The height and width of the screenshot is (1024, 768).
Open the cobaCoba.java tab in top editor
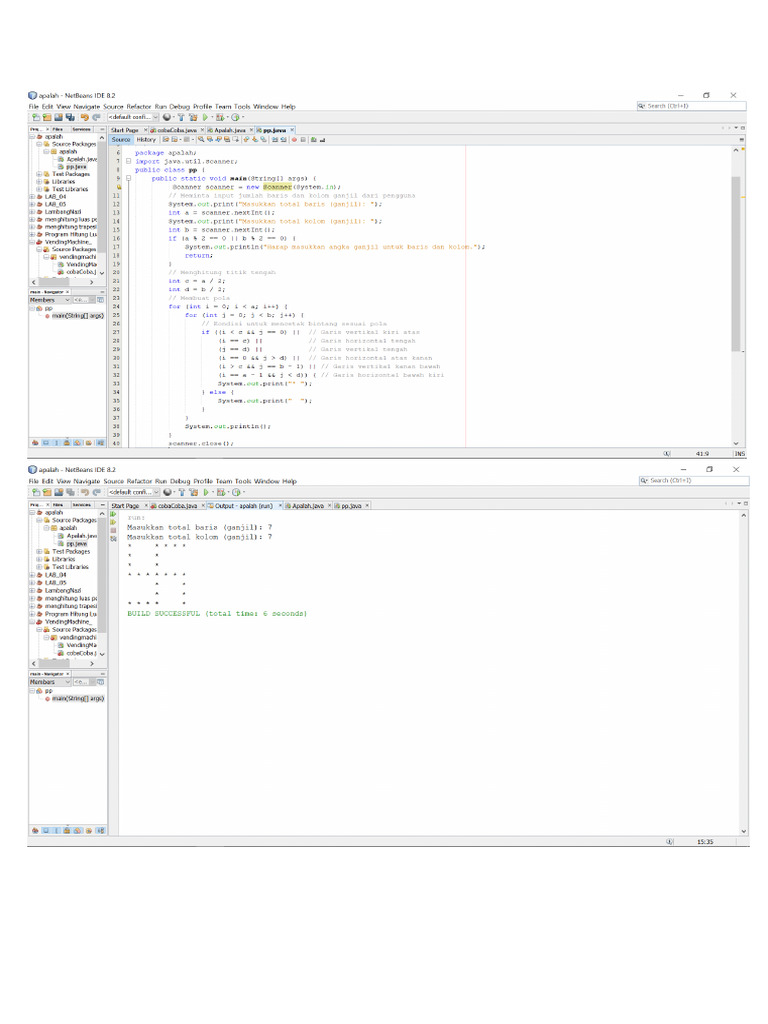point(177,130)
